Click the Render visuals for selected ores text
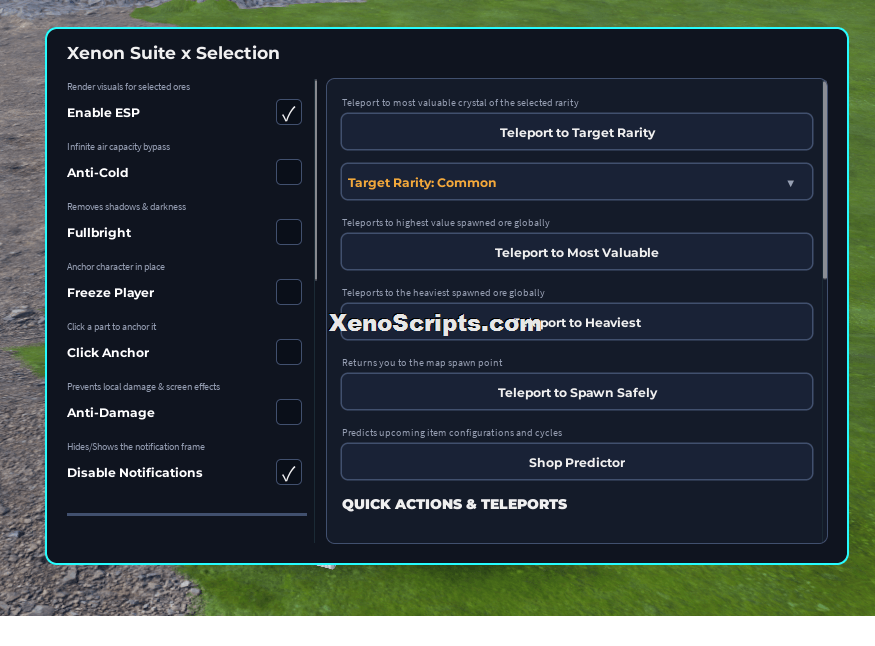The width and height of the screenshot is (875, 646). click(128, 87)
